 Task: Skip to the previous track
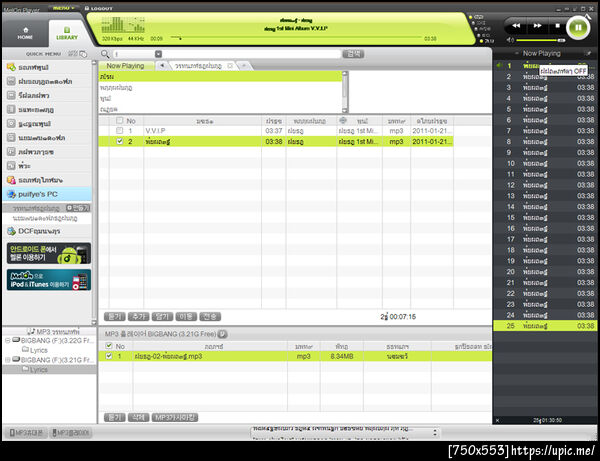pyautogui.click(x=516, y=26)
